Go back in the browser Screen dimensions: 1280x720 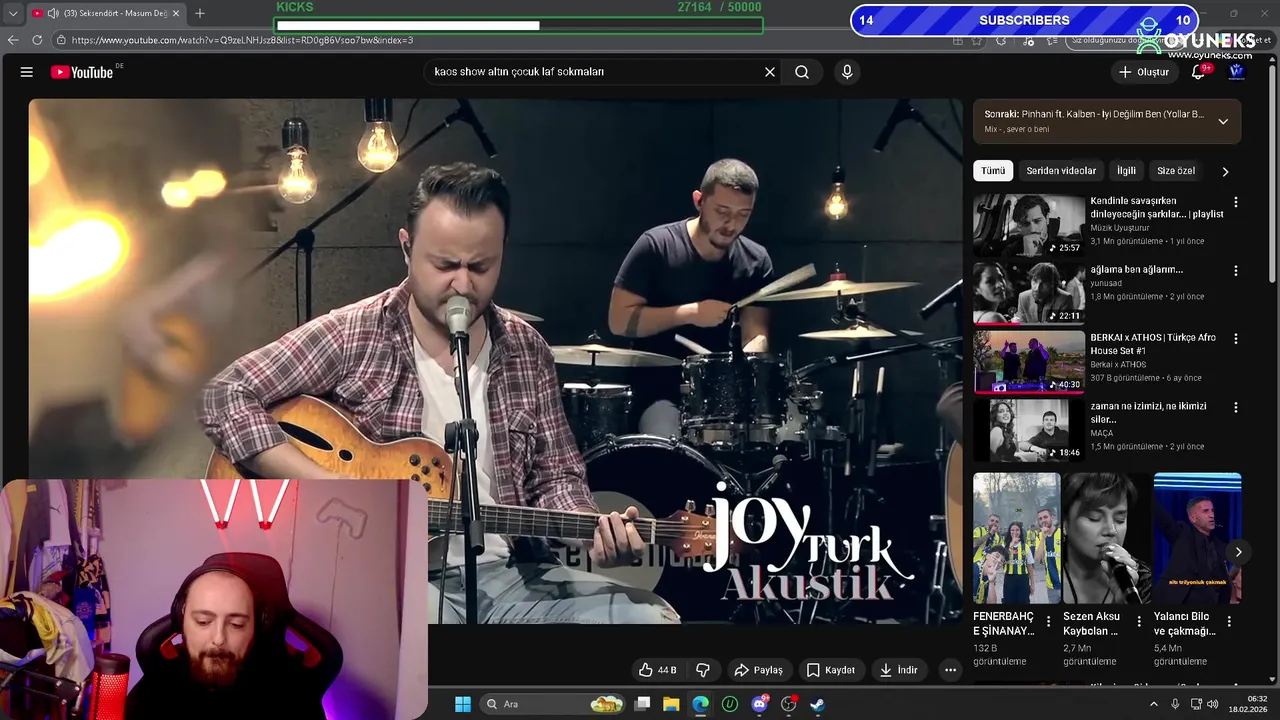(13, 40)
